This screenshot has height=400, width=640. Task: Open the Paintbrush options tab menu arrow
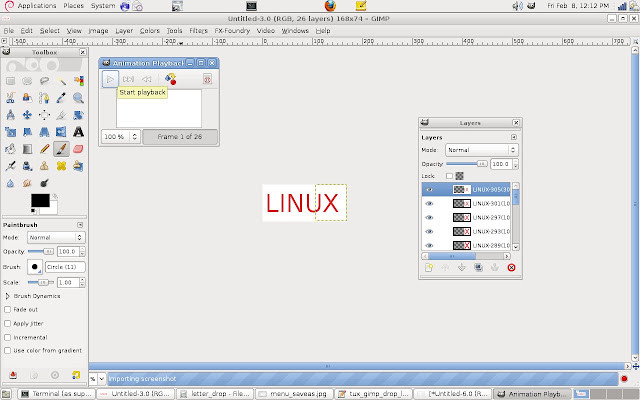[x=80, y=225]
